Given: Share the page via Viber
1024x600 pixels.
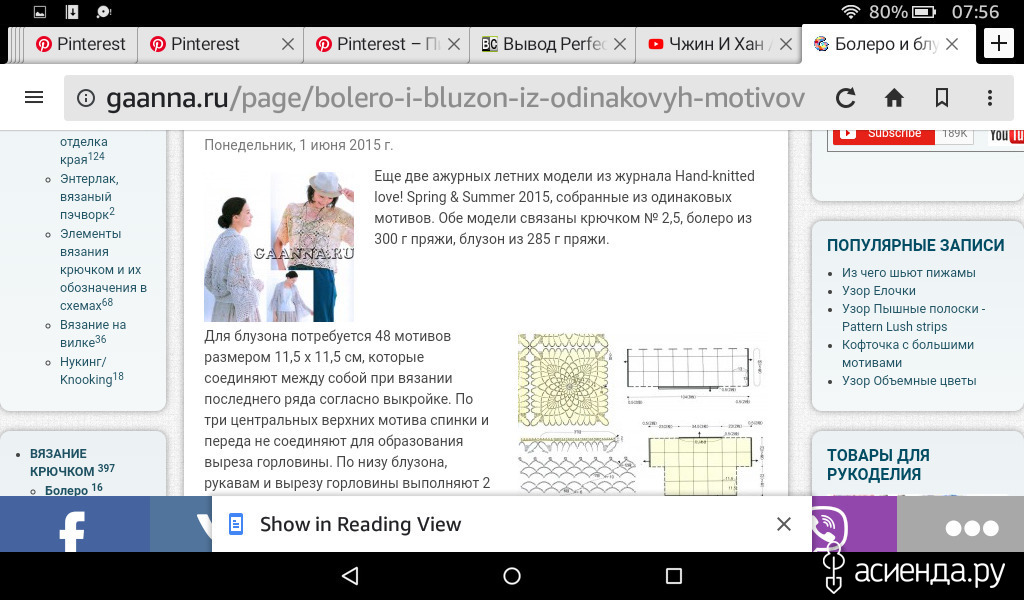Looking at the screenshot, I should [x=854, y=524].
